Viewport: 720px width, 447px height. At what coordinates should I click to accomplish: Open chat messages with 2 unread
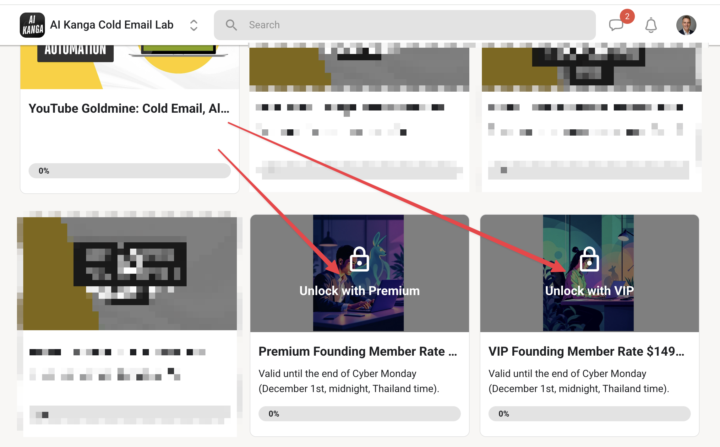(x=616, y=25)
